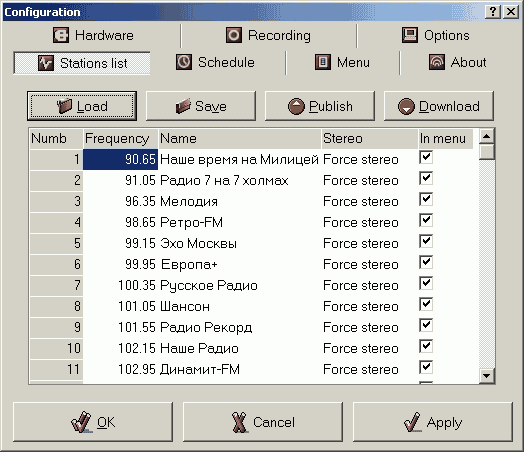Show the About tab

(x=457, y=62)
